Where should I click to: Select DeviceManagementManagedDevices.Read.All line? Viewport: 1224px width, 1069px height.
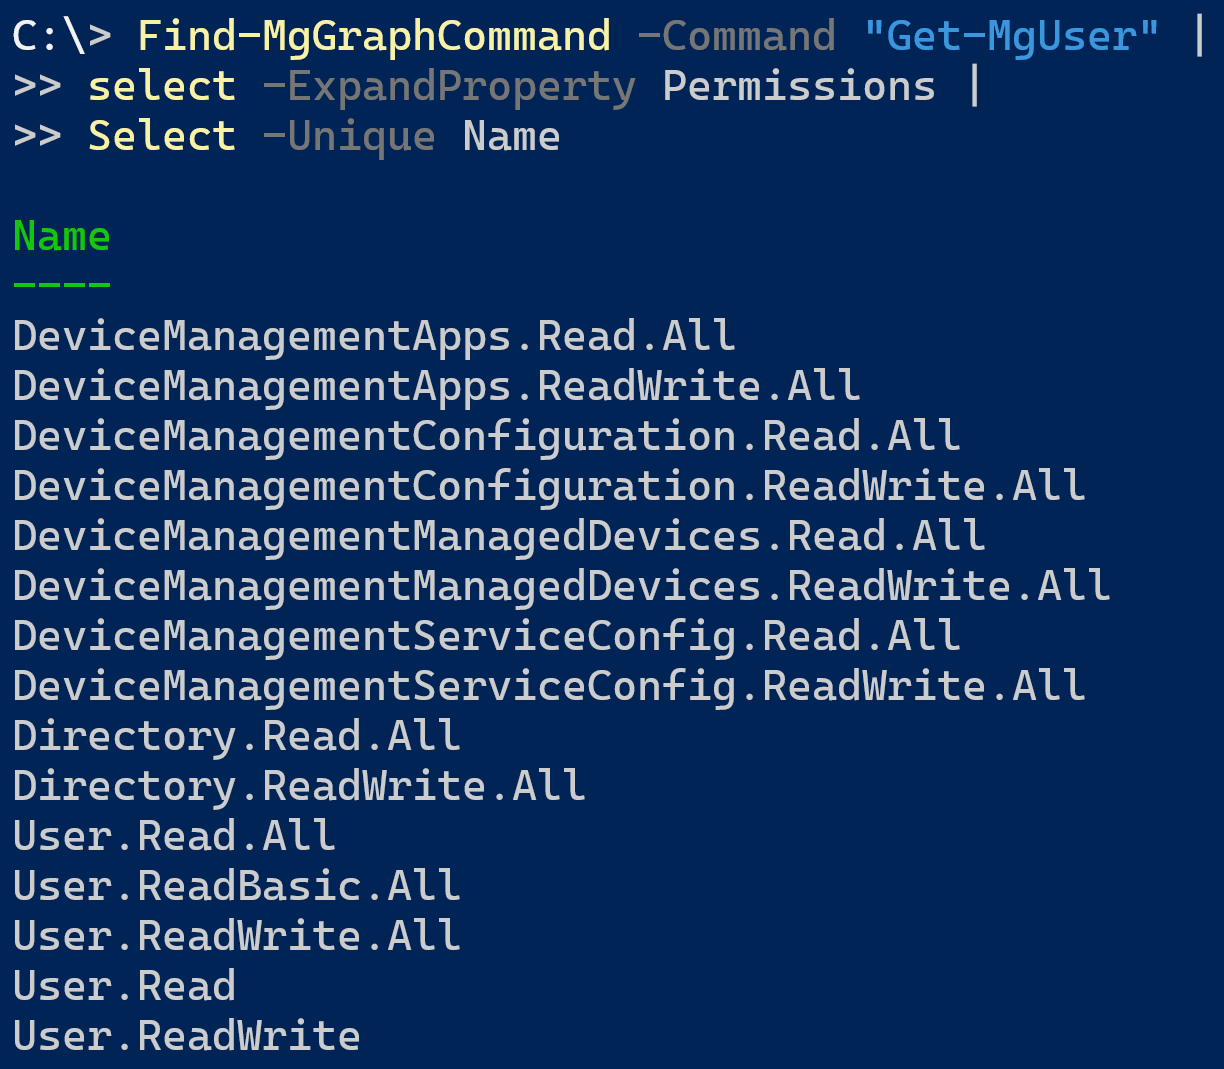[499, 537]
